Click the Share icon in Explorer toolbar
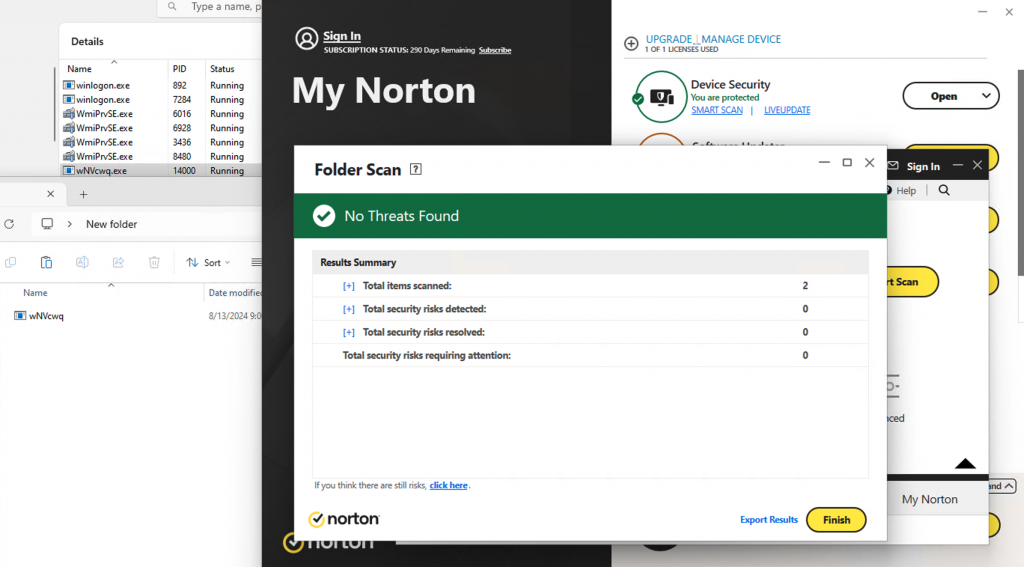Viewport: 1024px width, 567px height. click(x=118, y=262)
